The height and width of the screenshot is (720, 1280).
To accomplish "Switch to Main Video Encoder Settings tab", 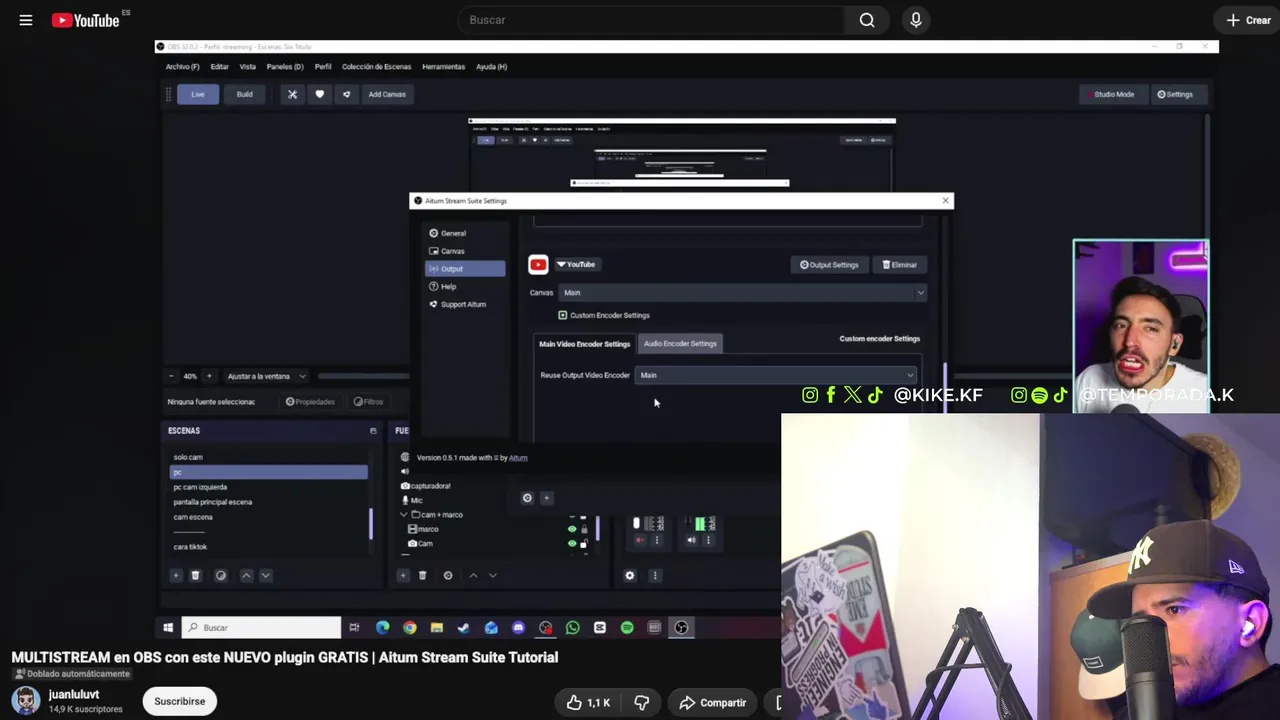I will [585, 344].
